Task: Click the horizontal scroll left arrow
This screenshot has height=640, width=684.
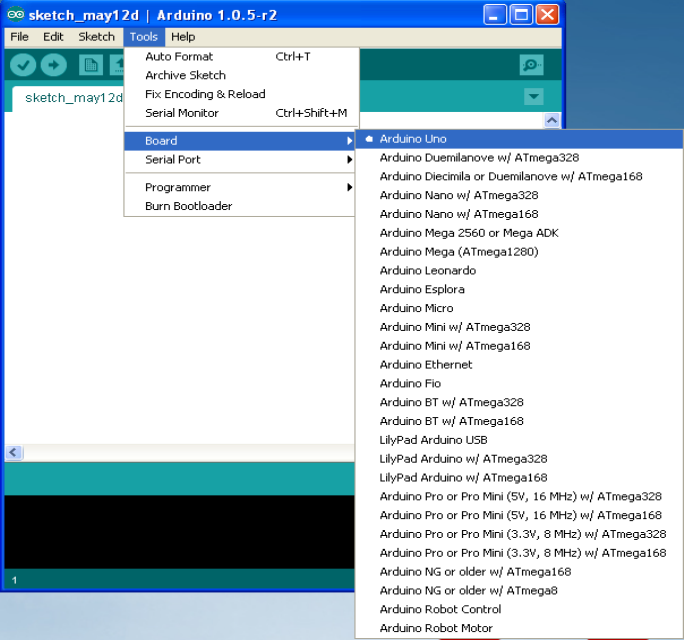Action: click(x=14, y=452)
